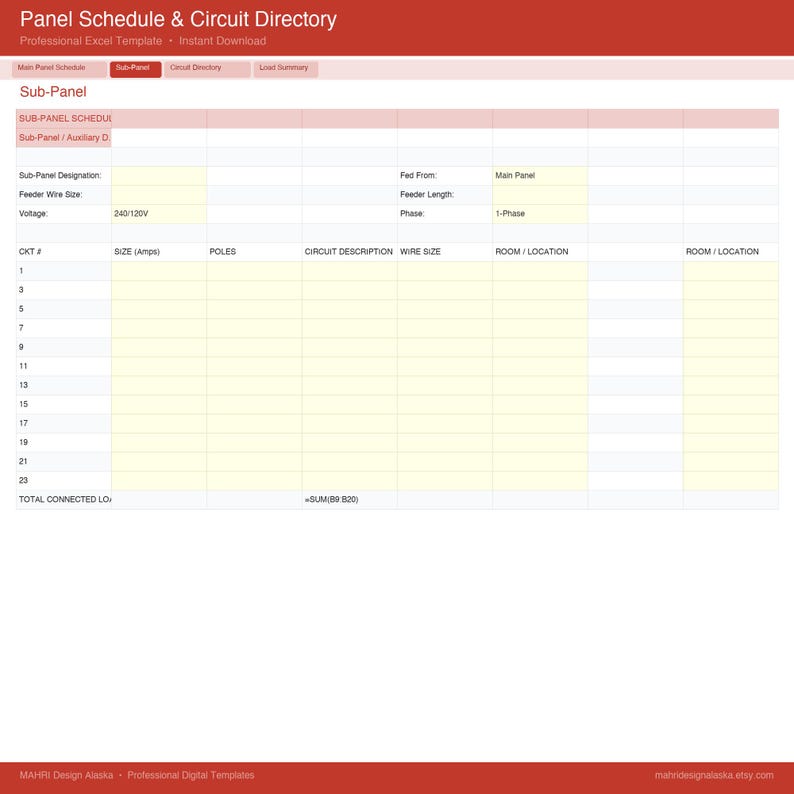Select circuit number 3 row label
The height and width of the screenshot is (794, 794).
[x=64, y=290]
